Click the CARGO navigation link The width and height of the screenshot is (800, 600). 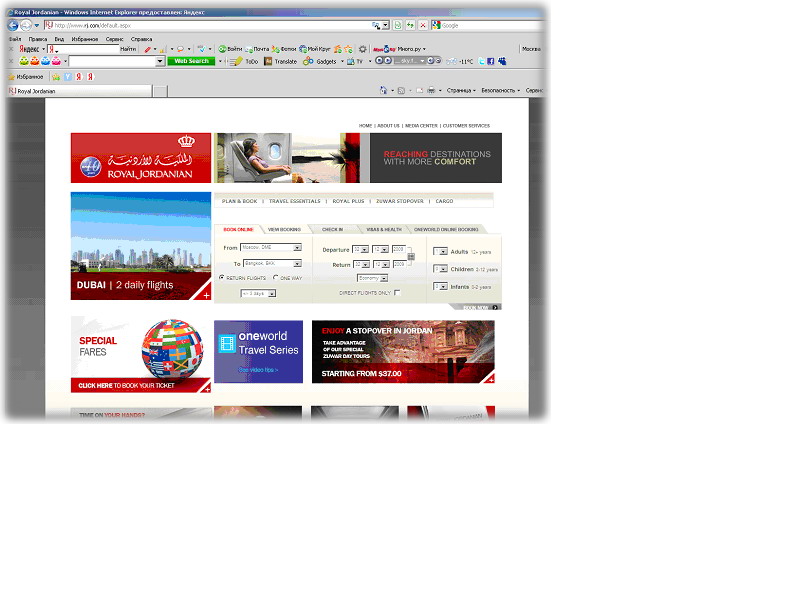(x=444, y=201)
